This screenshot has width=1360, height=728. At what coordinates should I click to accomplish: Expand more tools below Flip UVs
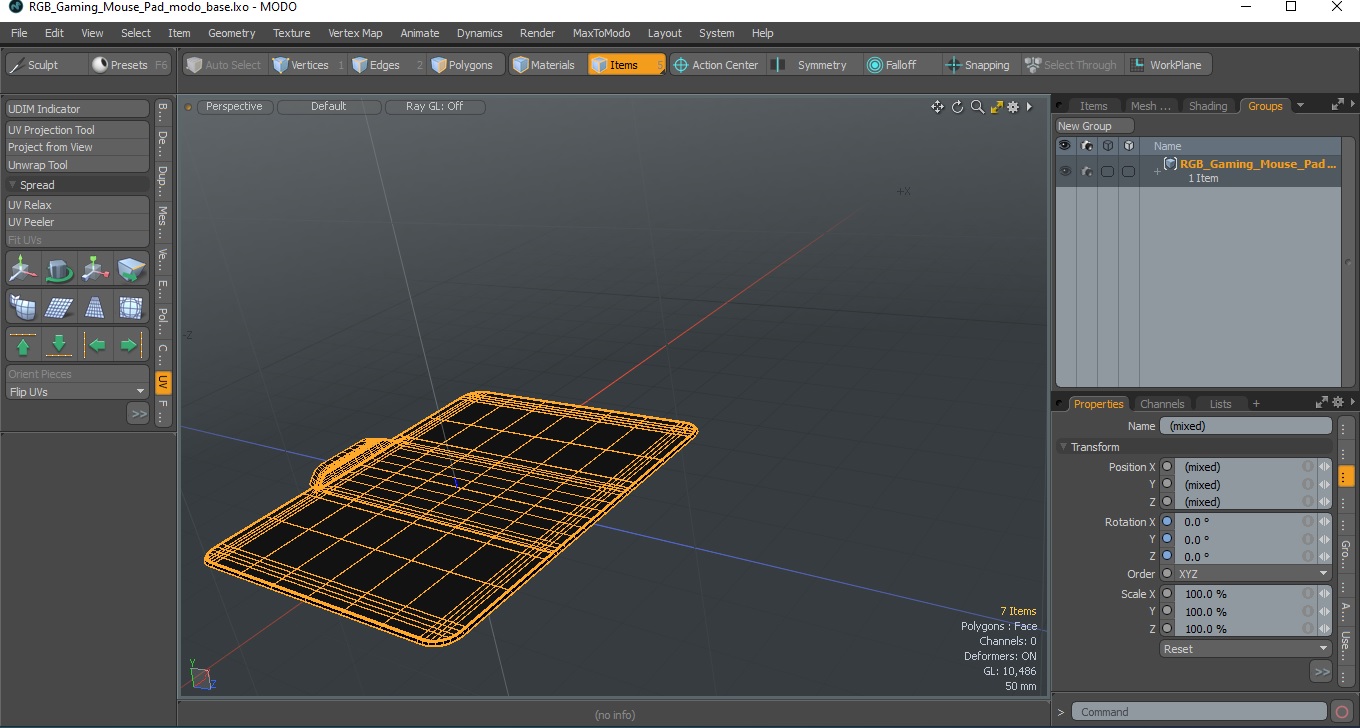pyautogui.click(x=138, y=413)
